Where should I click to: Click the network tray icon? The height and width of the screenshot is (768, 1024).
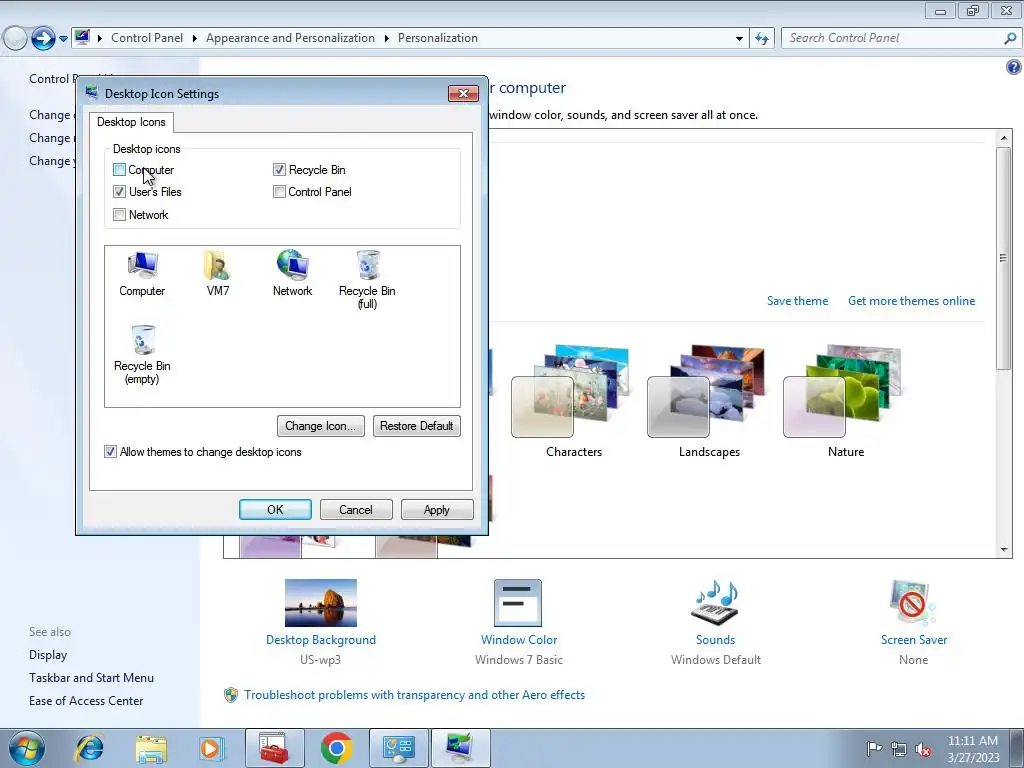899,749
